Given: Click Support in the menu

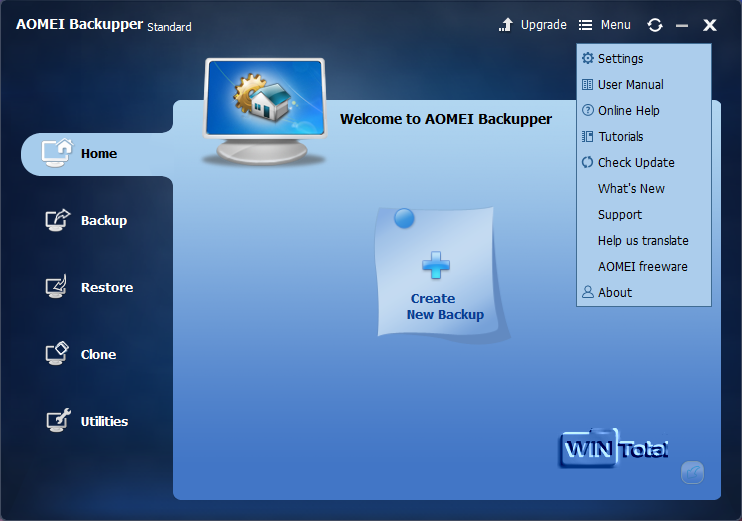Looking at the screenshot, I should pyautogui.click(x=620, y=215).
